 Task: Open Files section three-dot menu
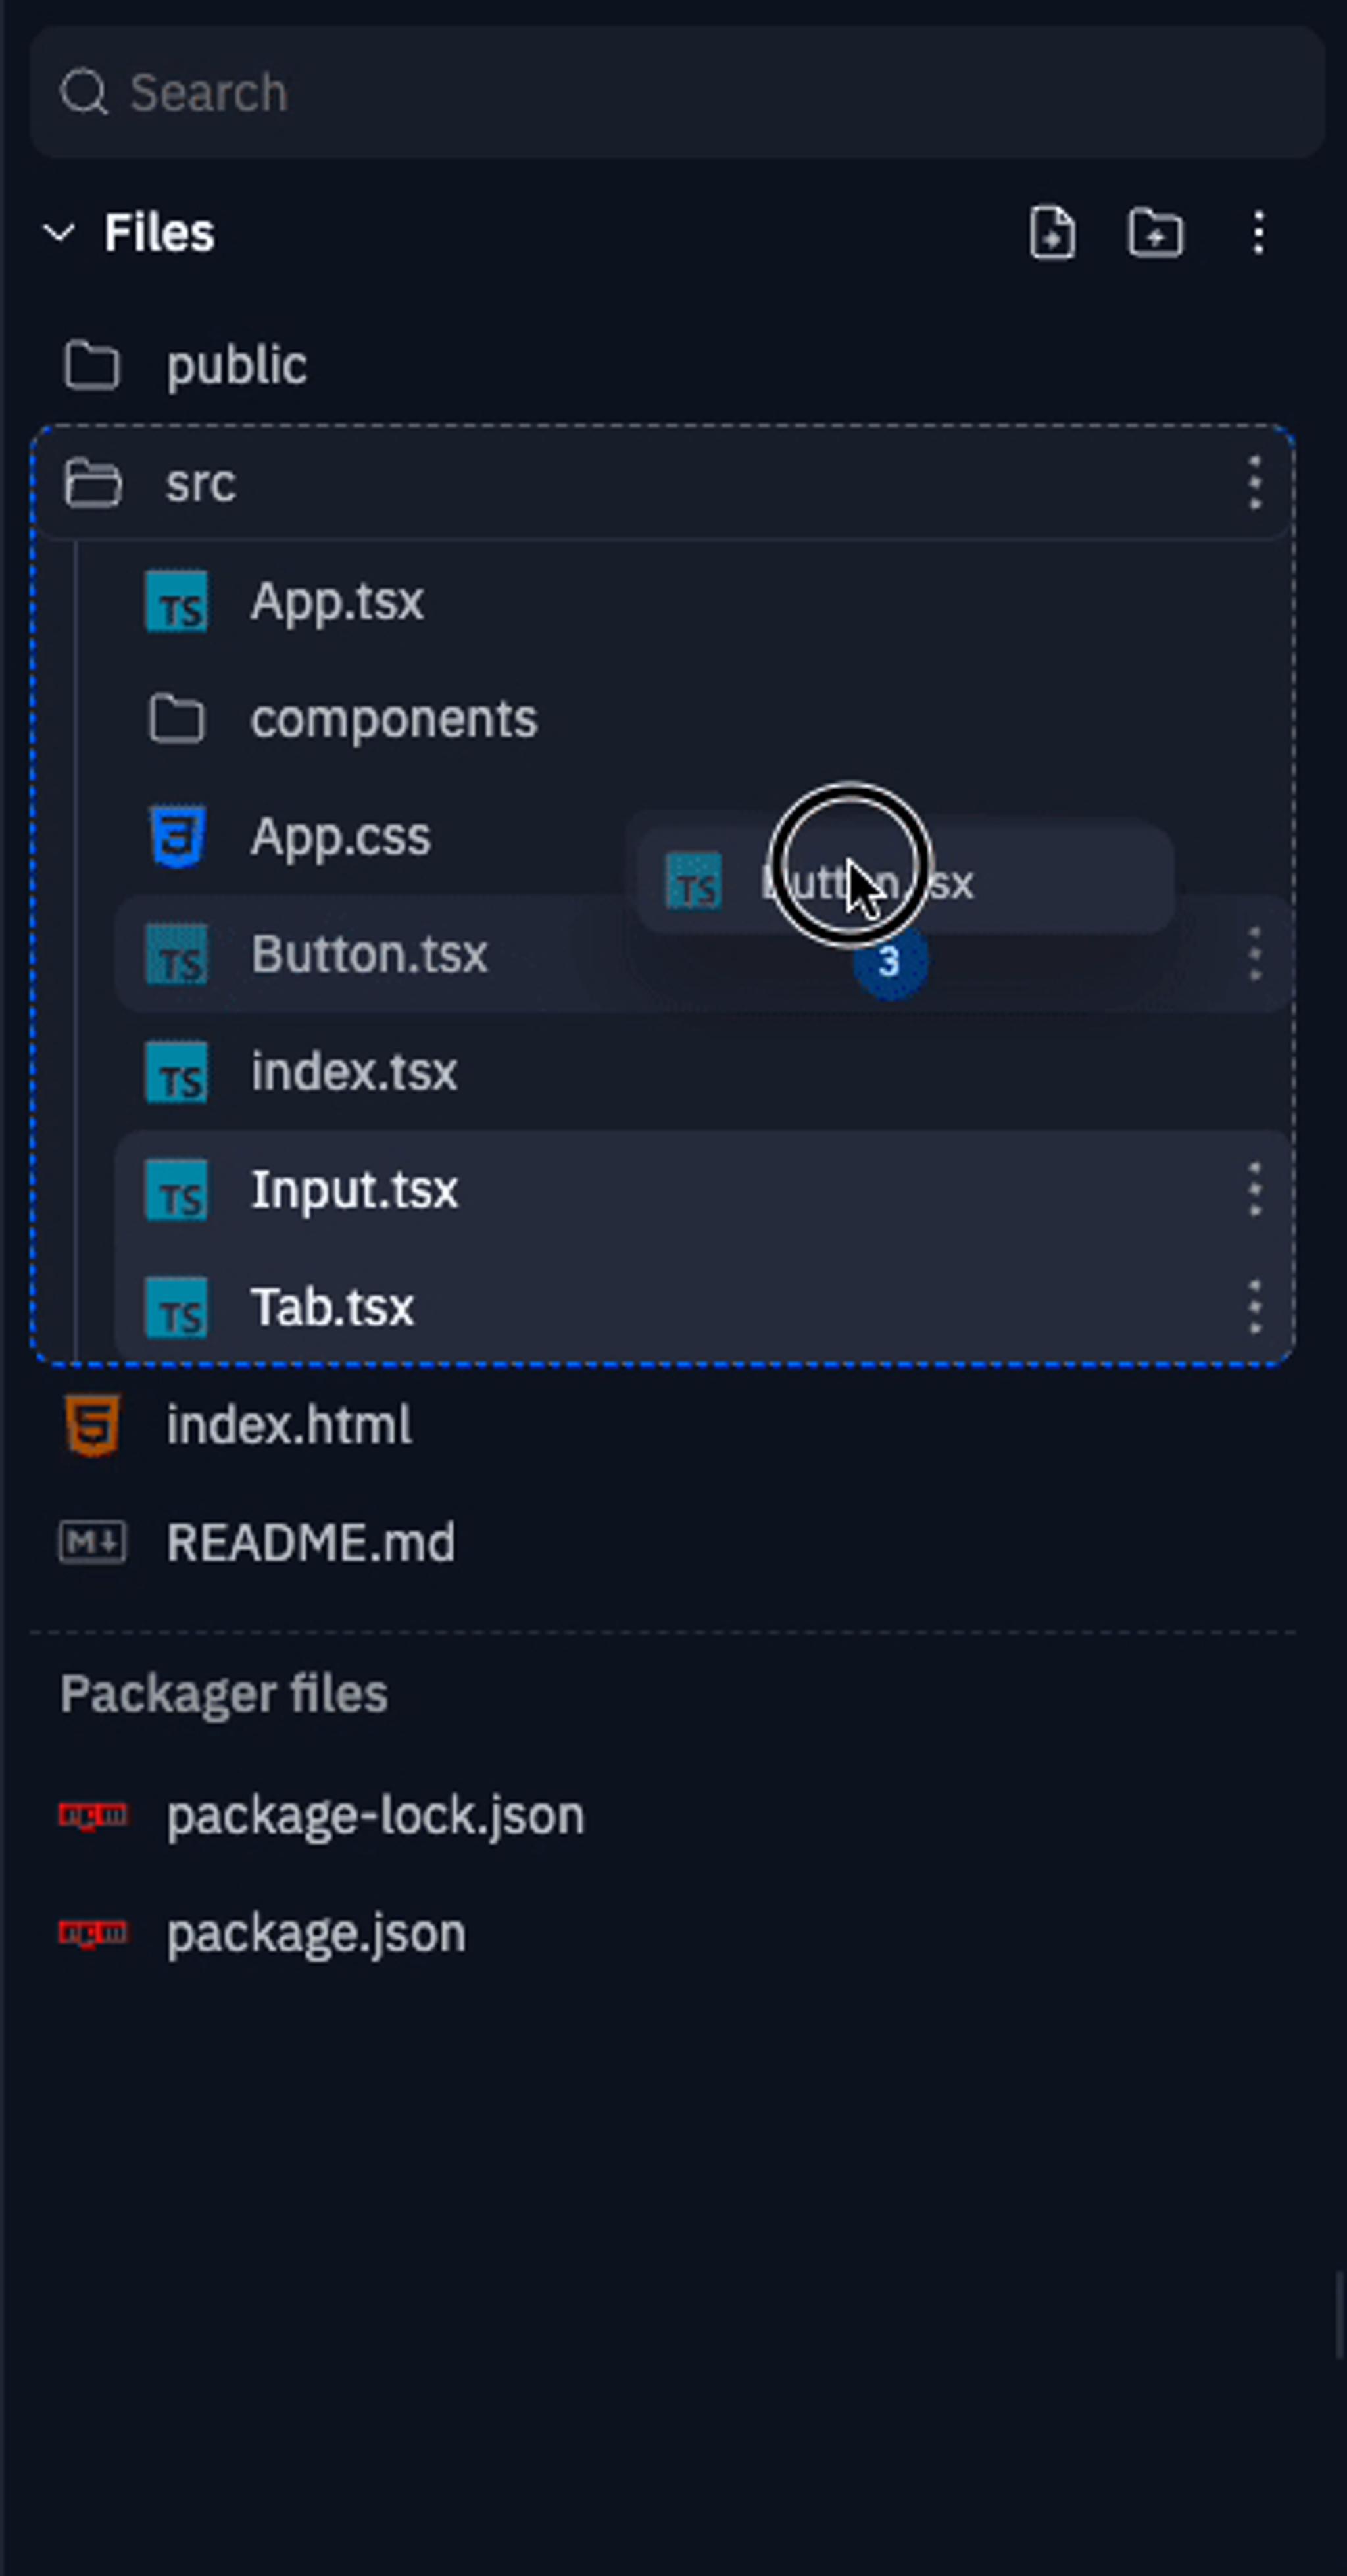[x=1258, y=233]
